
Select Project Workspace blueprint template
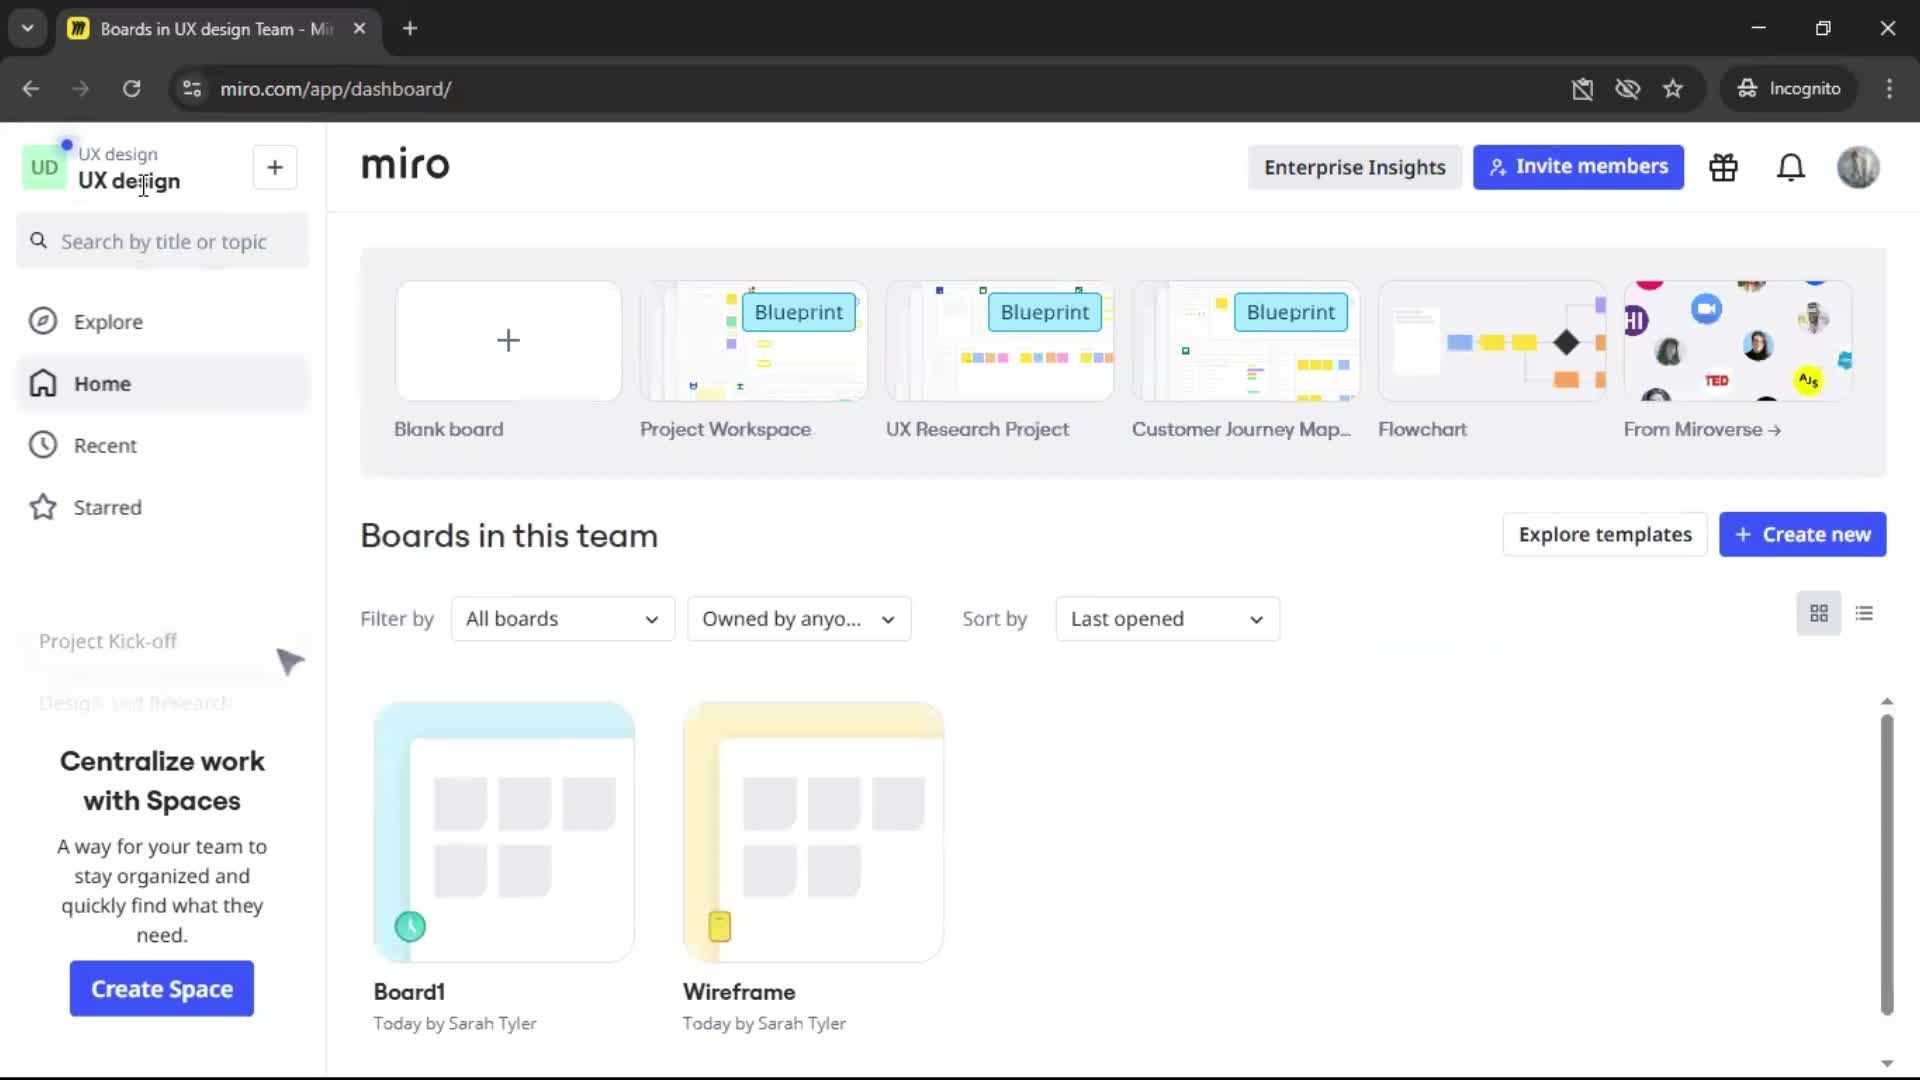(753, 341)
